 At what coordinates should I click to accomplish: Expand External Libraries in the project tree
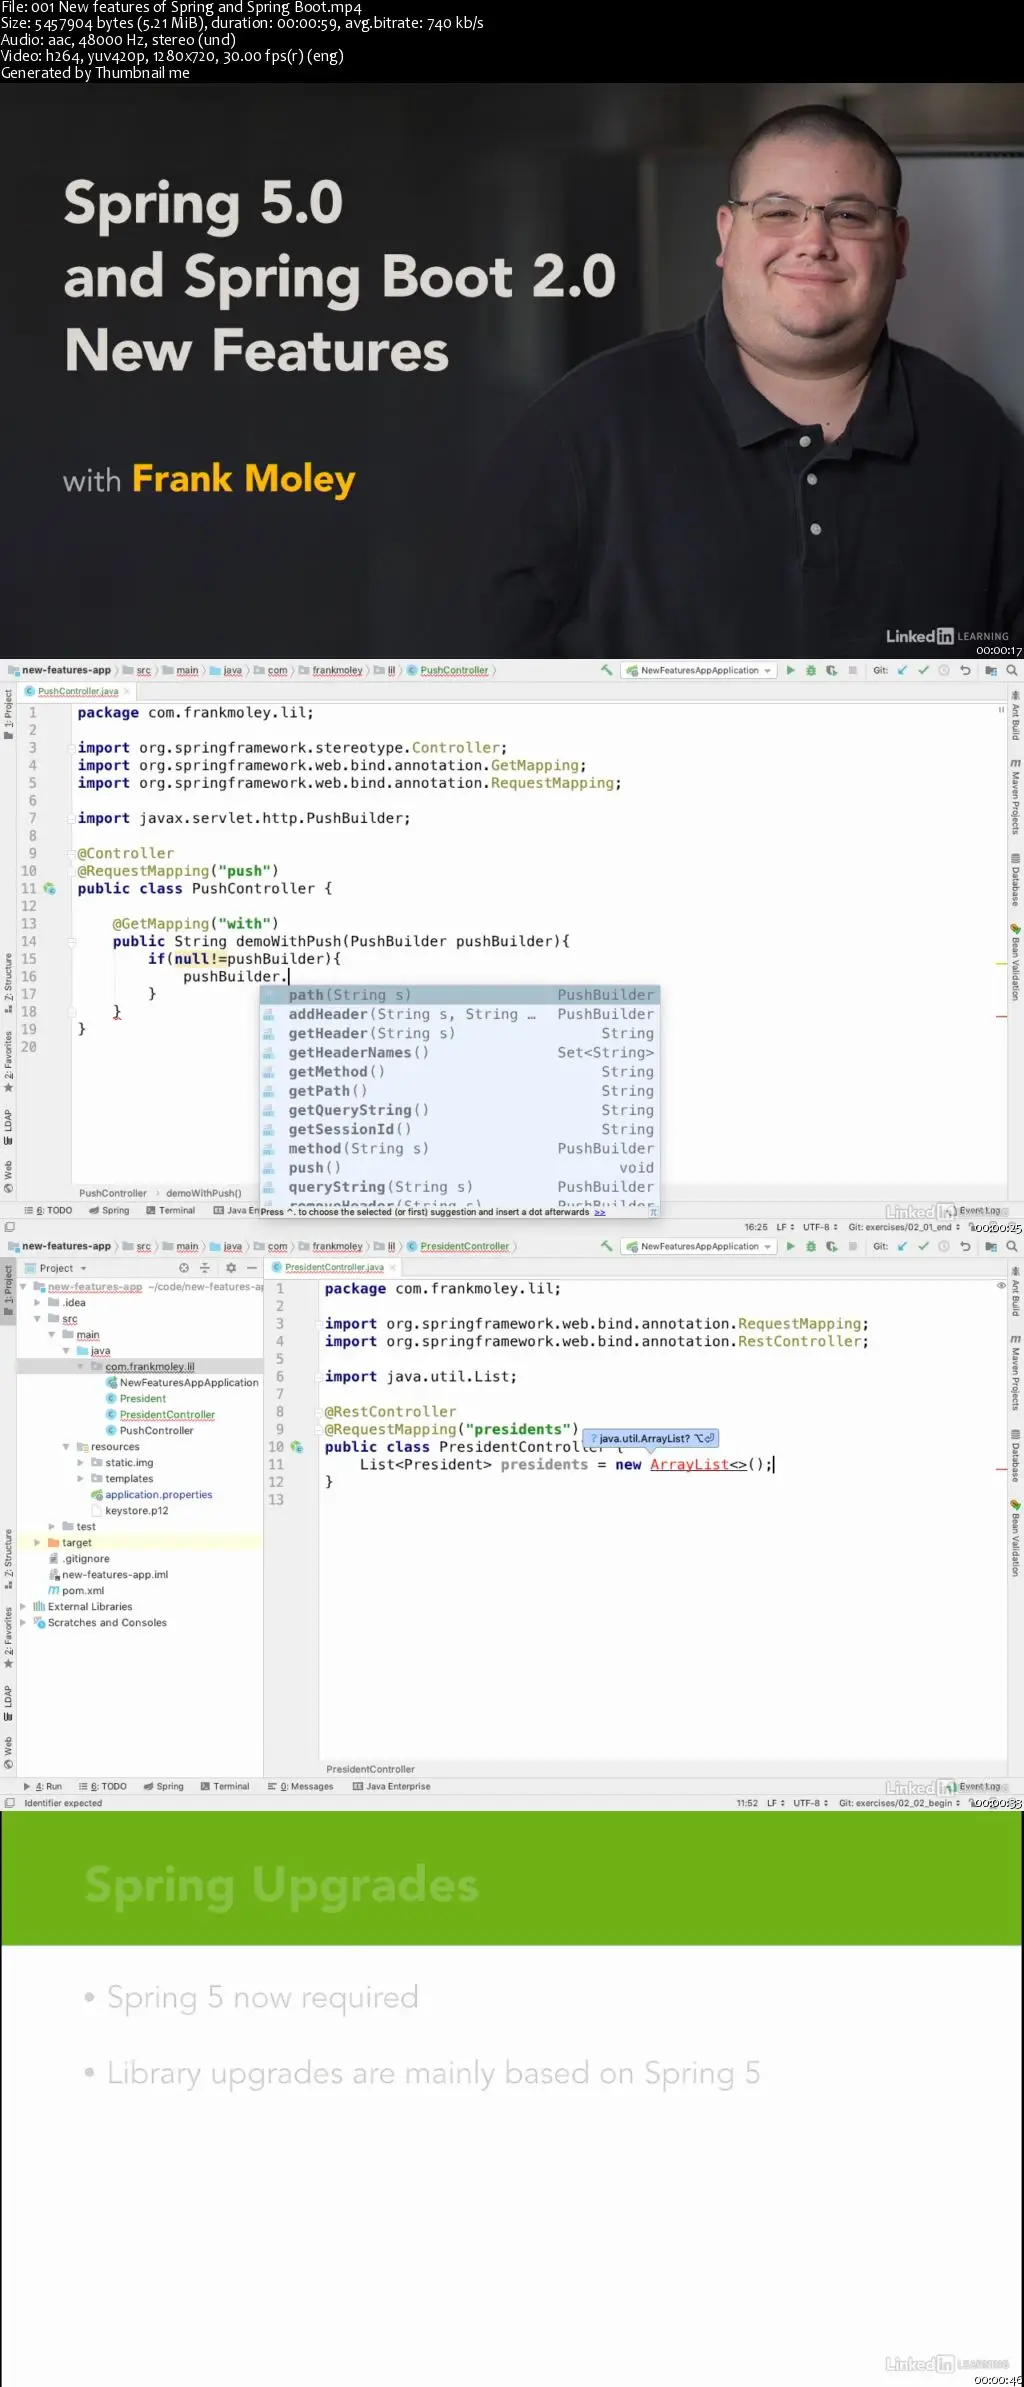[x=23, y=1607]
